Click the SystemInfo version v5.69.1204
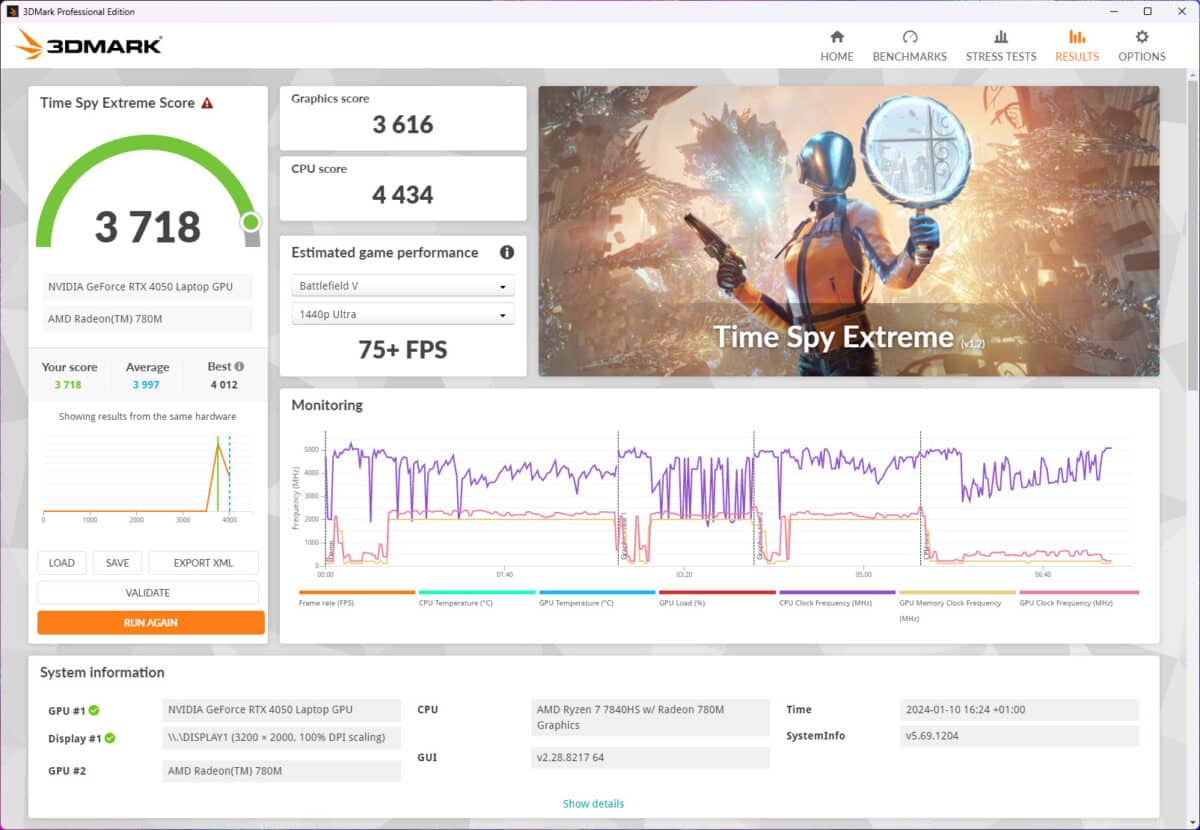This screenshot has width=1200, height=830. tap(1020, 736)
